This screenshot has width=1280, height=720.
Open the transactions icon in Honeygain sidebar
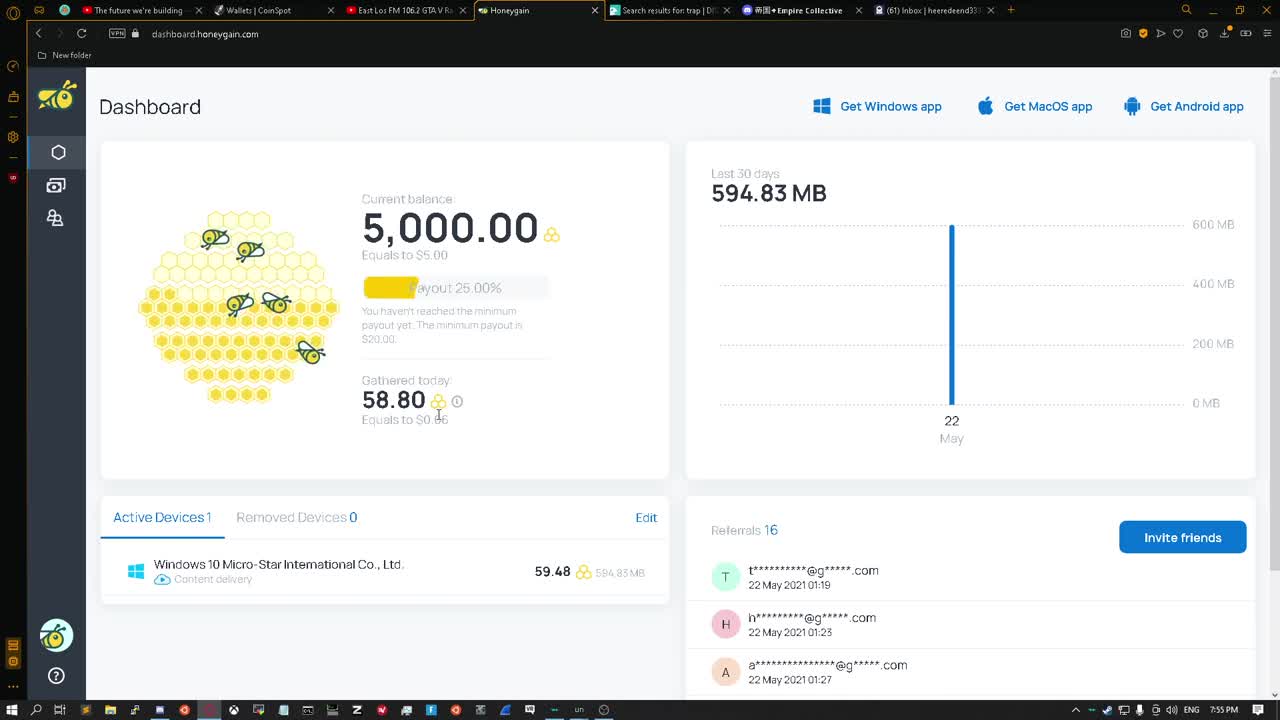coord(56,185)
